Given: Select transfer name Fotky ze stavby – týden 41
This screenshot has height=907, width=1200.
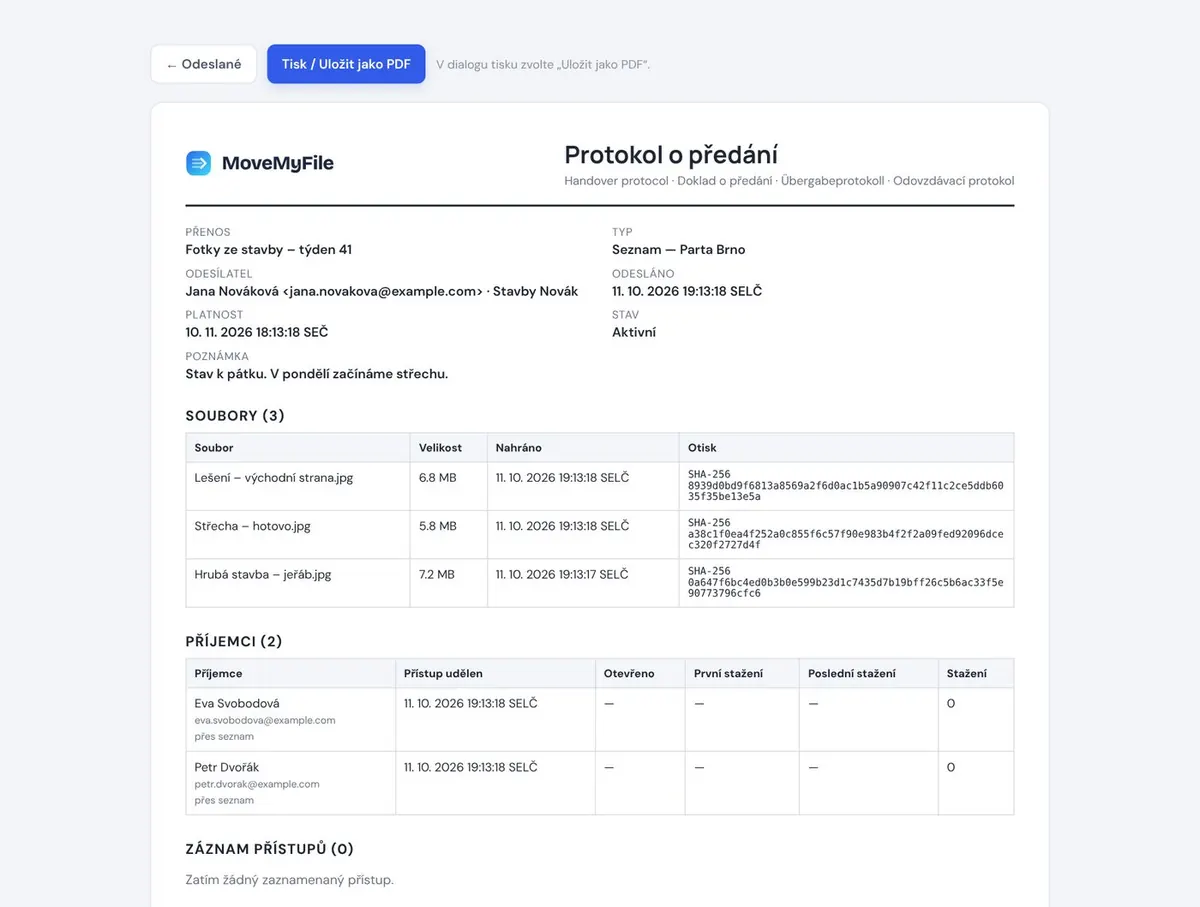Looking at the screenshot, I should [x=269, y=250].
